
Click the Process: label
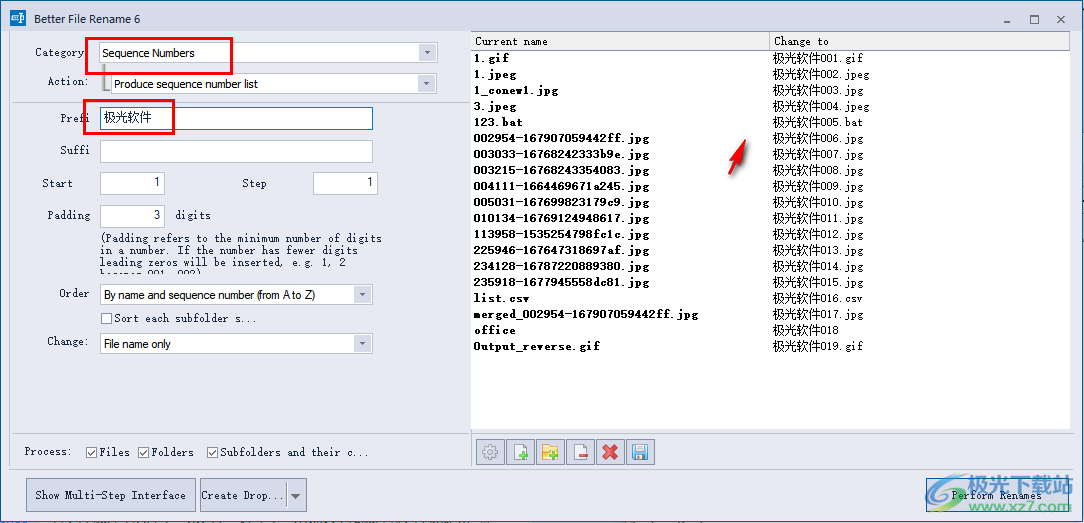[x=48, y=452]
